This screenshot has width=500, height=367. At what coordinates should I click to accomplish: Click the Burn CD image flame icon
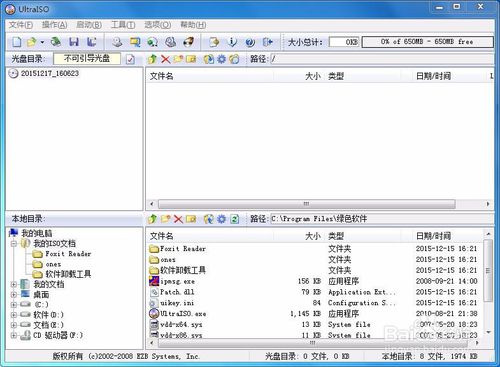[x=189, y=42]
